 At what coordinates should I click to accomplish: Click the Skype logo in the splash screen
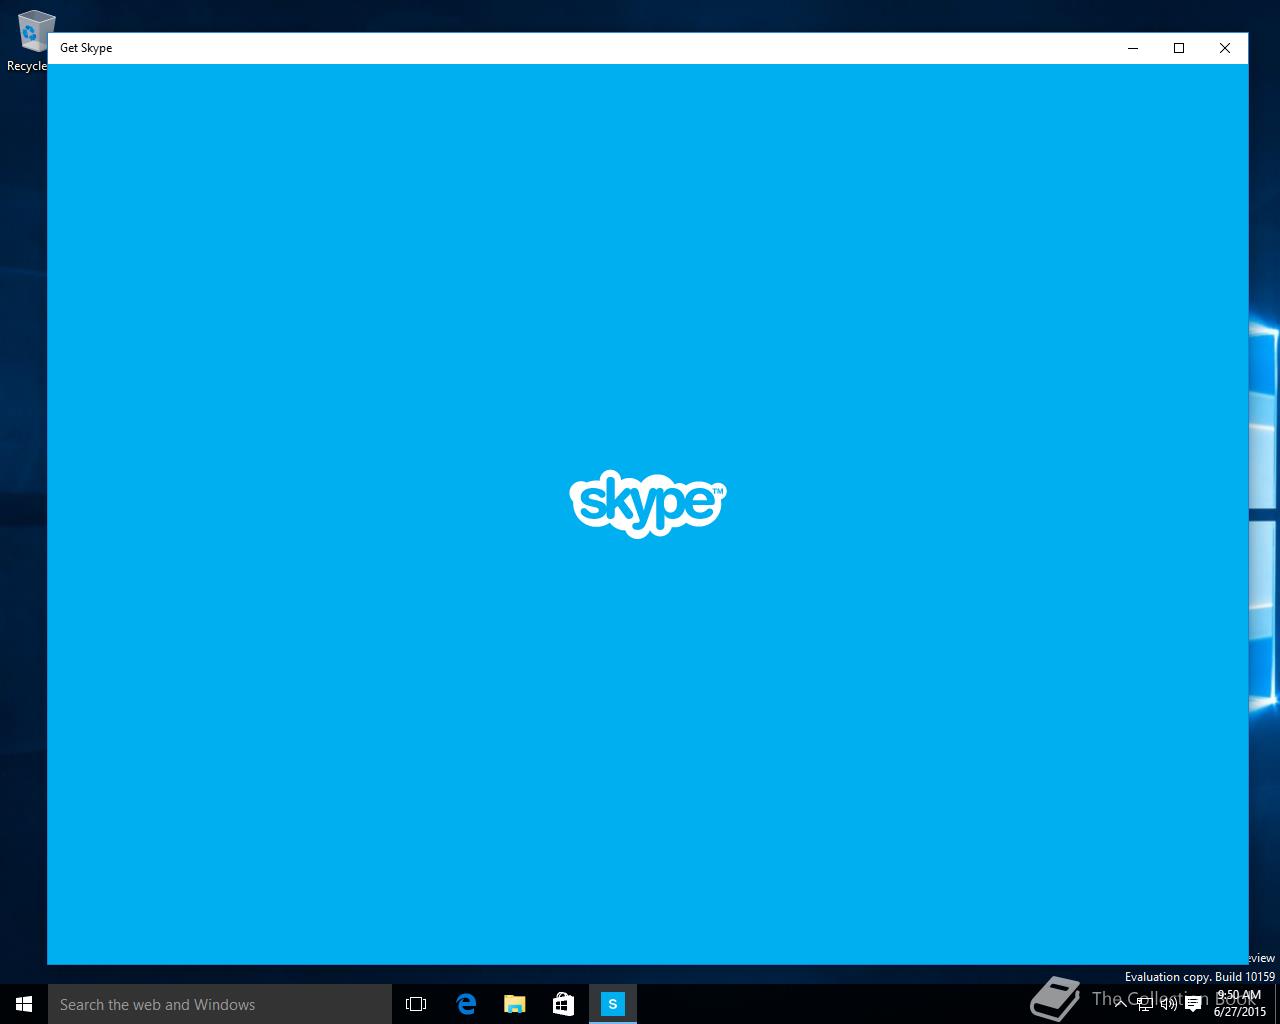point(648,504)
